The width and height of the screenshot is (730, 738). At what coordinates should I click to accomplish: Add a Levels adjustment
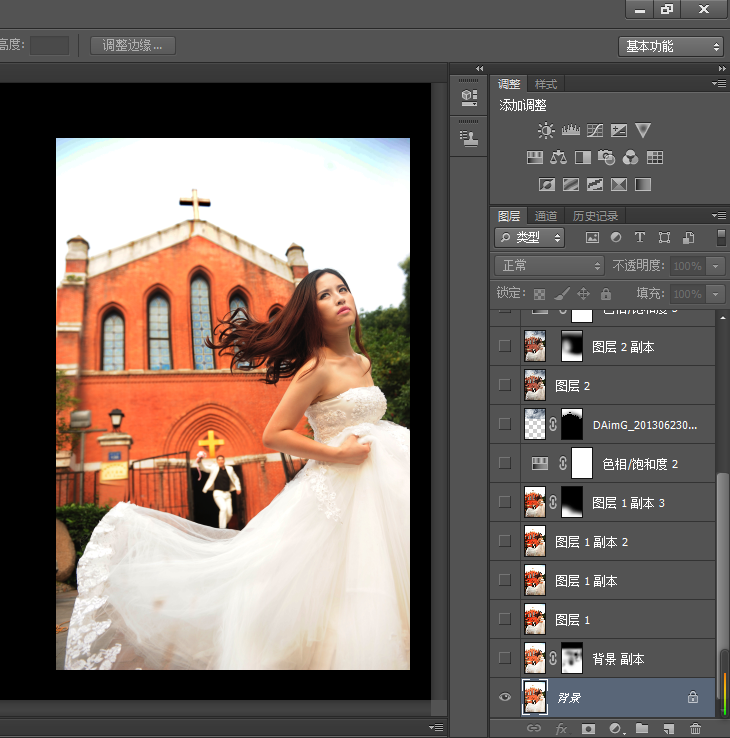pyautogui.click(x=570, y=130)
